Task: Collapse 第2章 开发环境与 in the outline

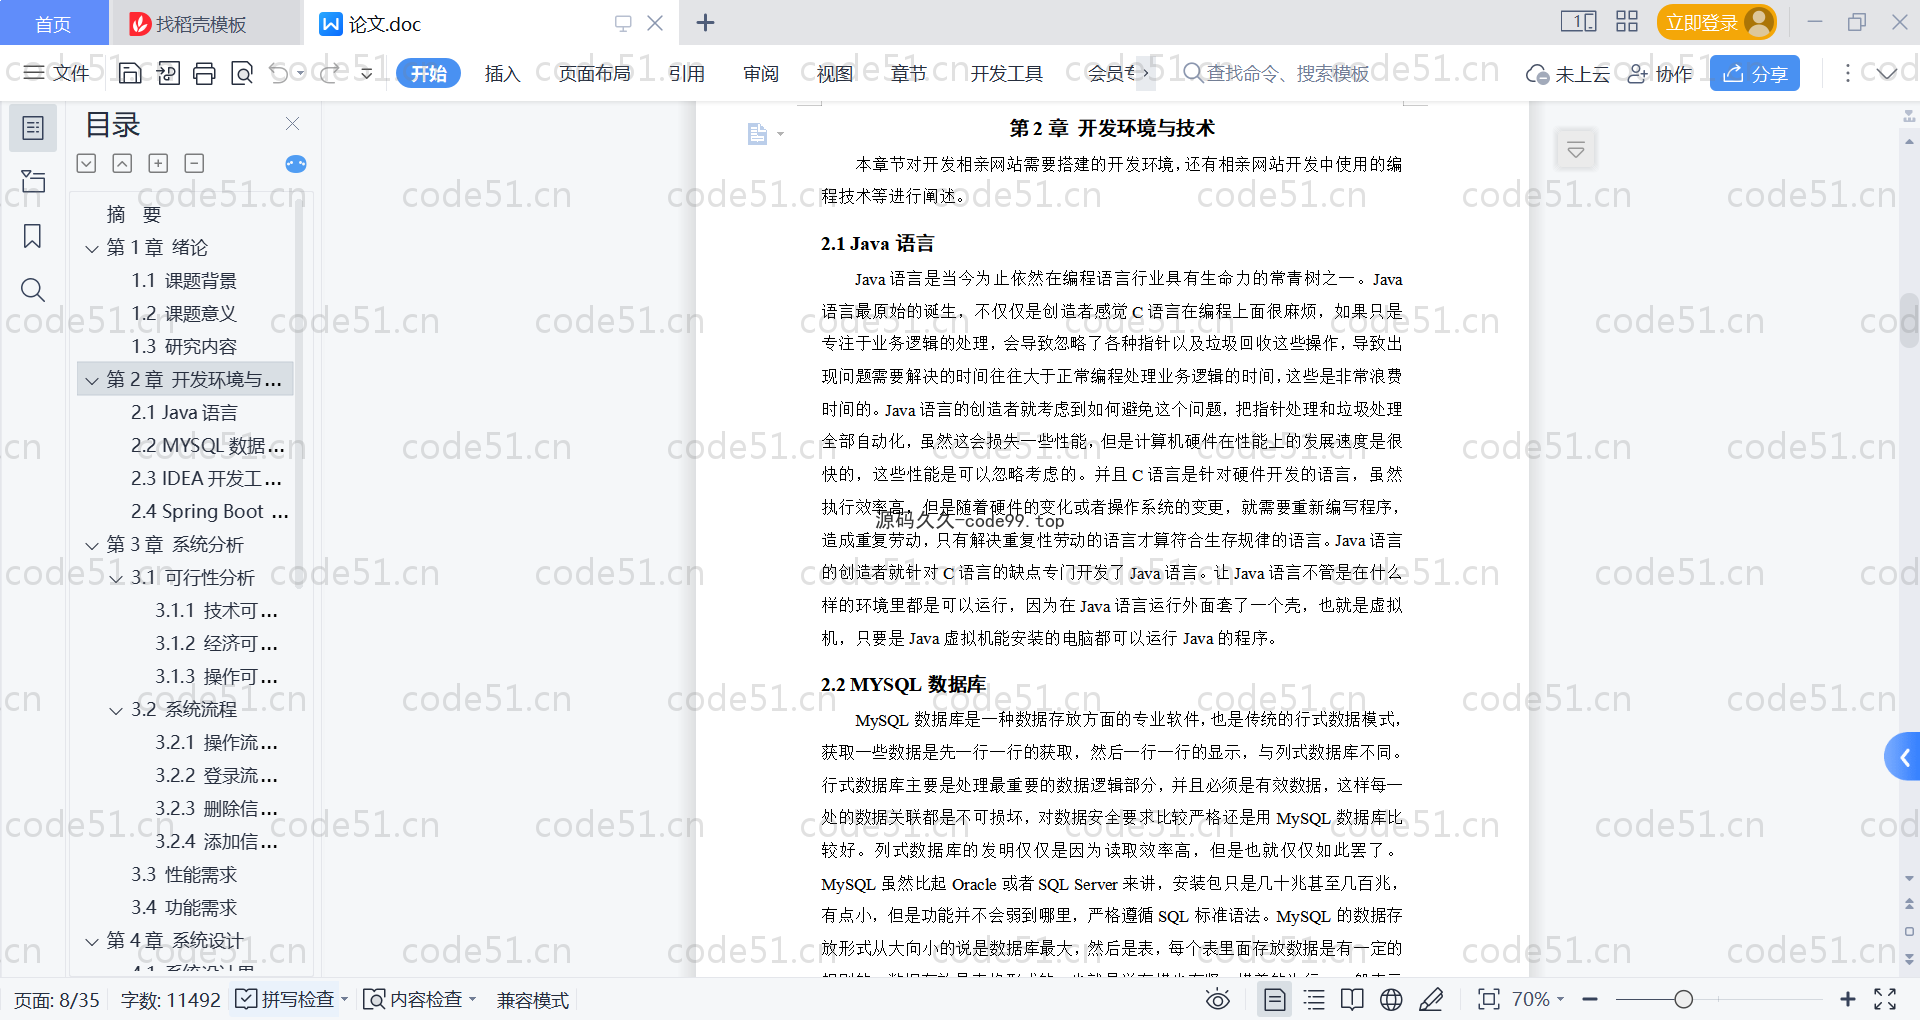Action: pos(92,381)
